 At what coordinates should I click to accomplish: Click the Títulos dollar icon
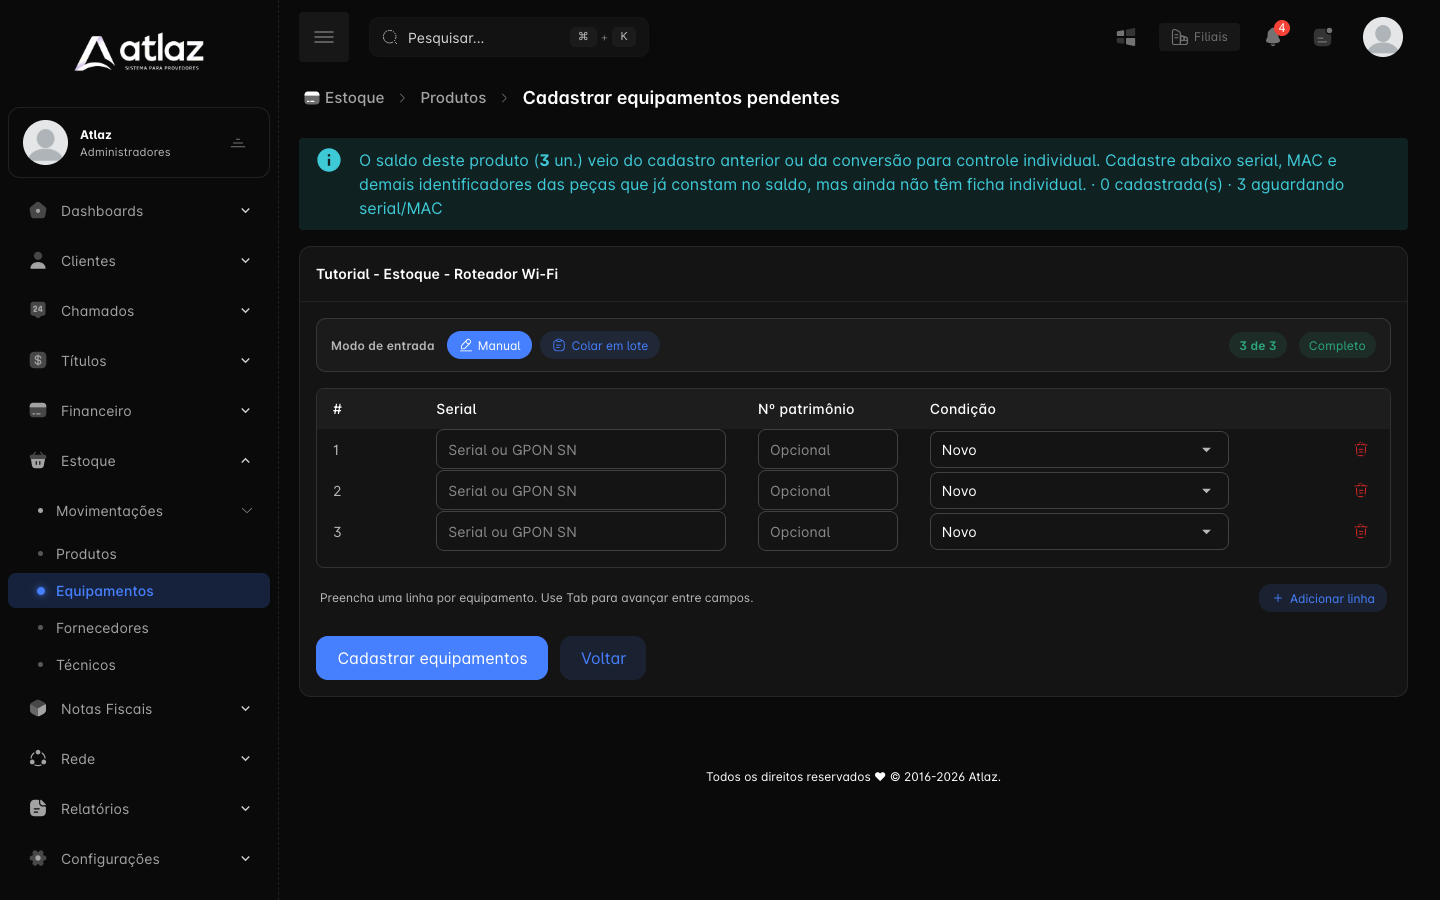pyautogui.click(x=38, y=360)
